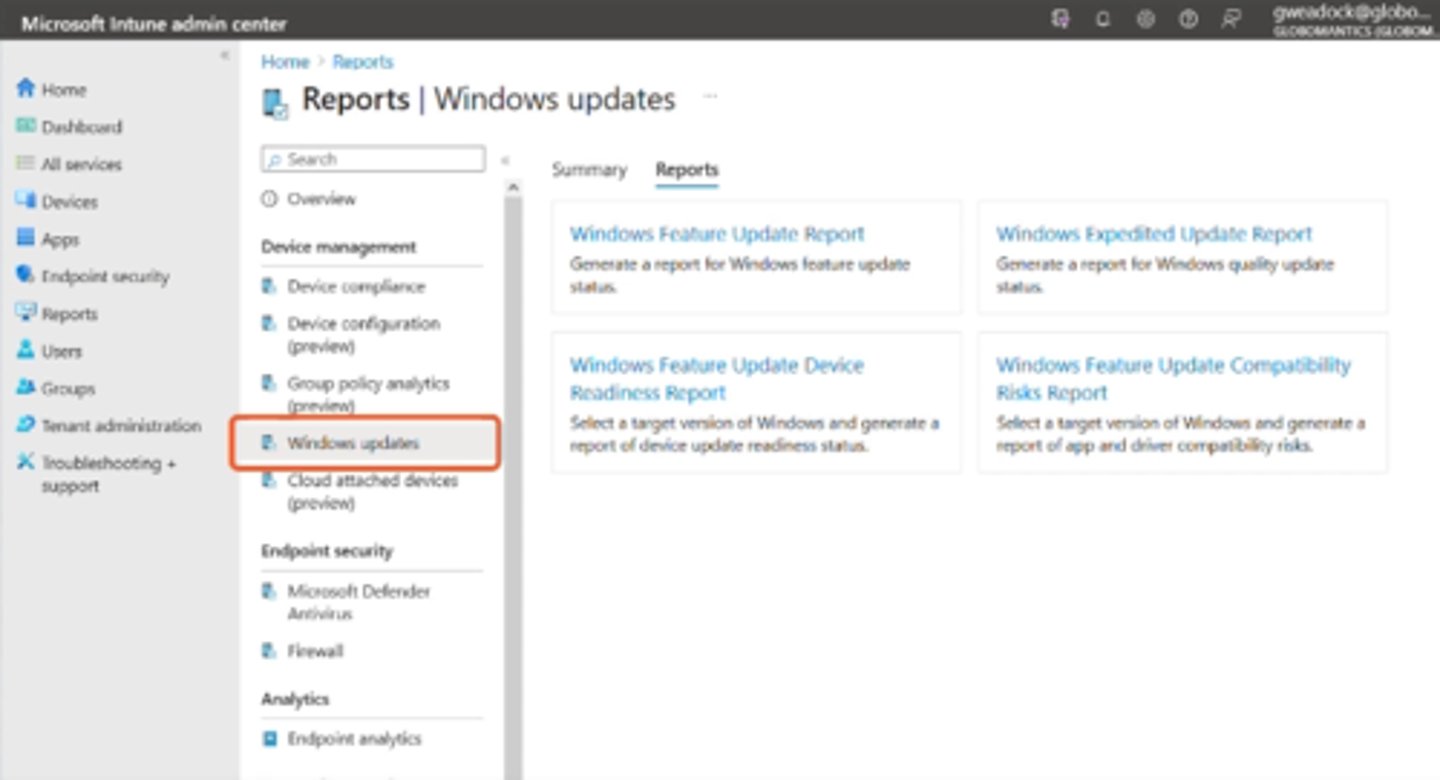Click the scrollbar up arrow in submenu
The image size is (1440, 780).
coord(513,187)
